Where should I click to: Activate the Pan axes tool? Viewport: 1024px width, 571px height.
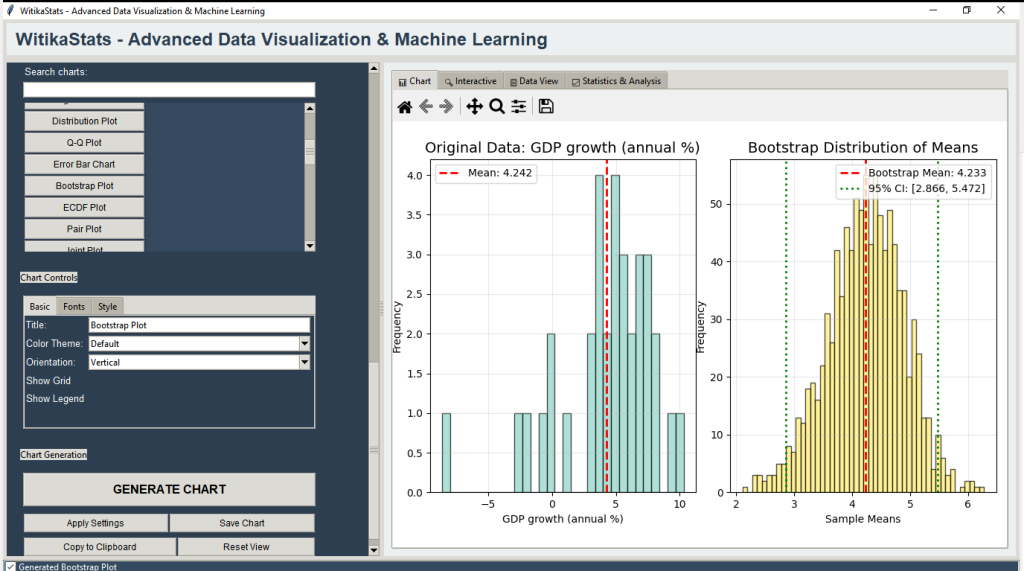(x=475, y=106)
